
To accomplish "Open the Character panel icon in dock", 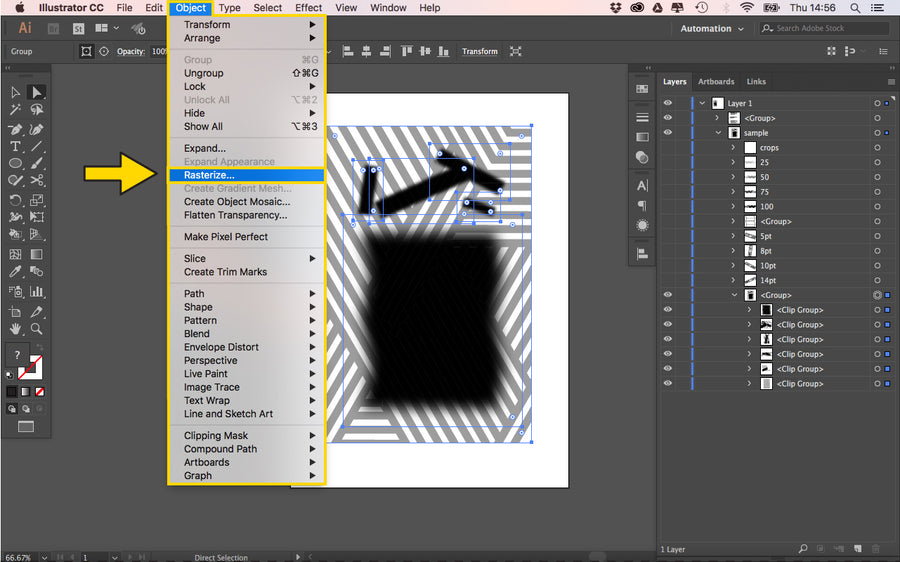I will click(642, 185).
